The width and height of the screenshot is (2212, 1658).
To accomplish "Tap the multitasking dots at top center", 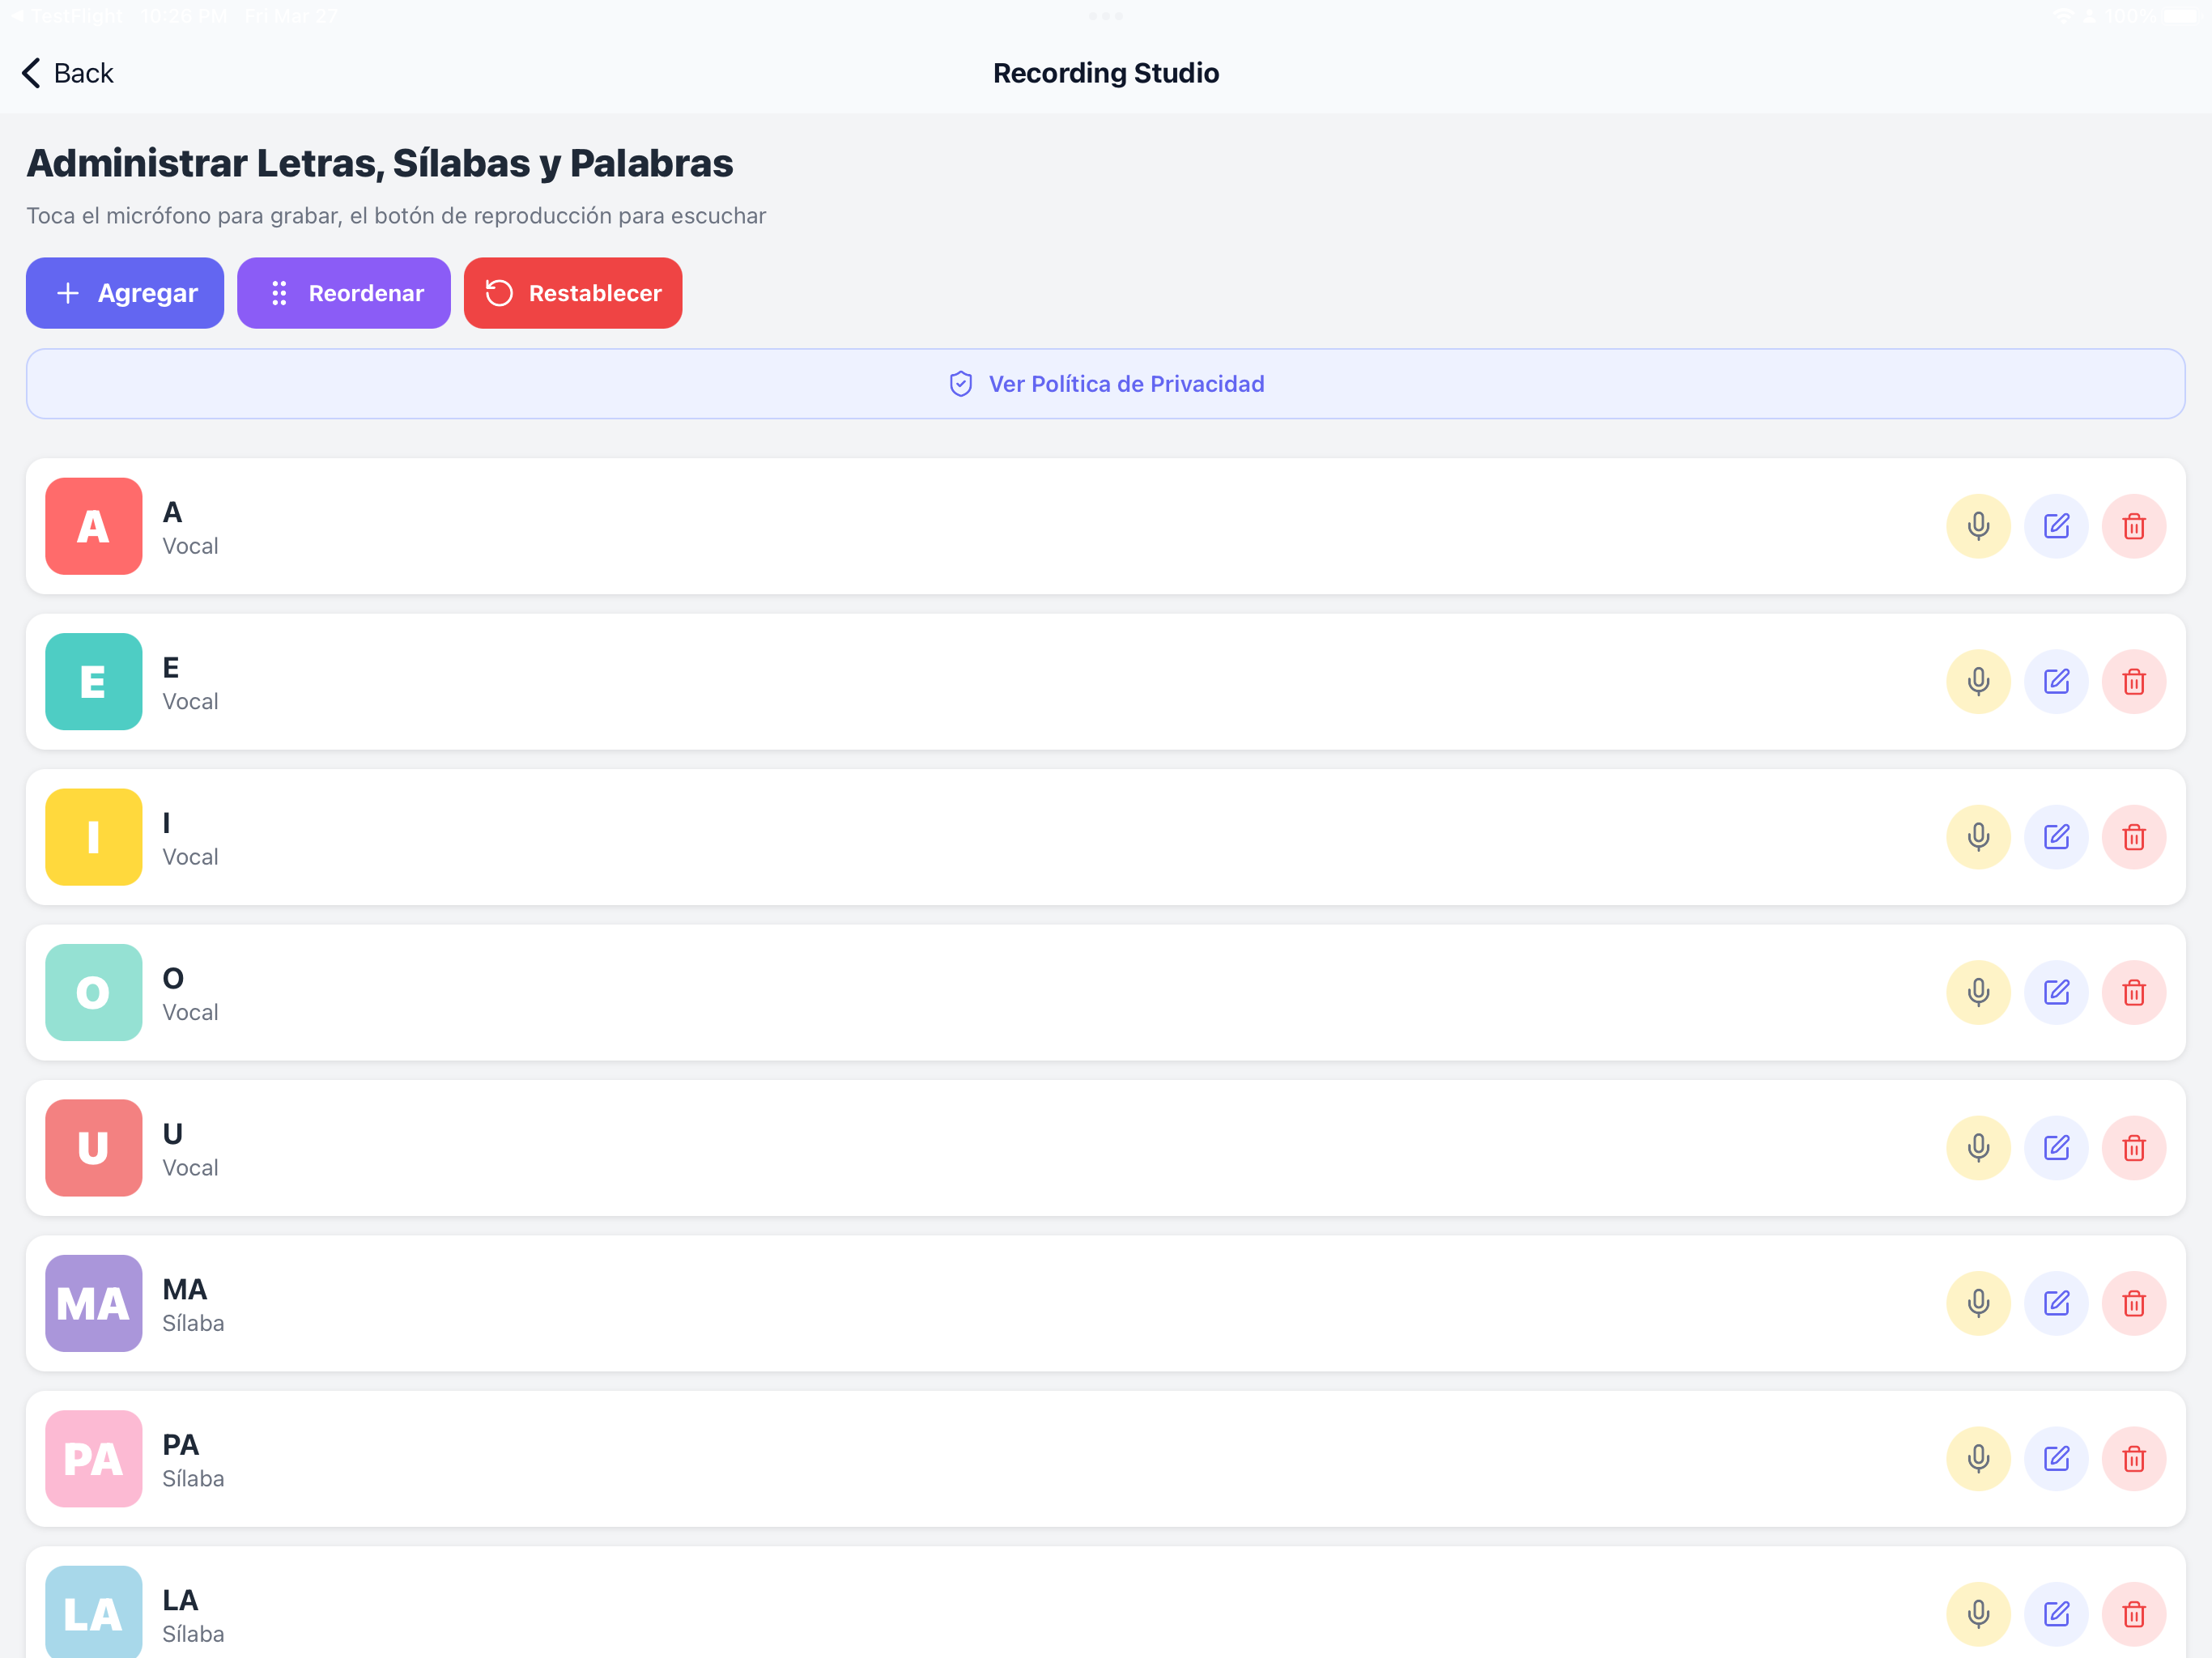I will pos(1106,16).
